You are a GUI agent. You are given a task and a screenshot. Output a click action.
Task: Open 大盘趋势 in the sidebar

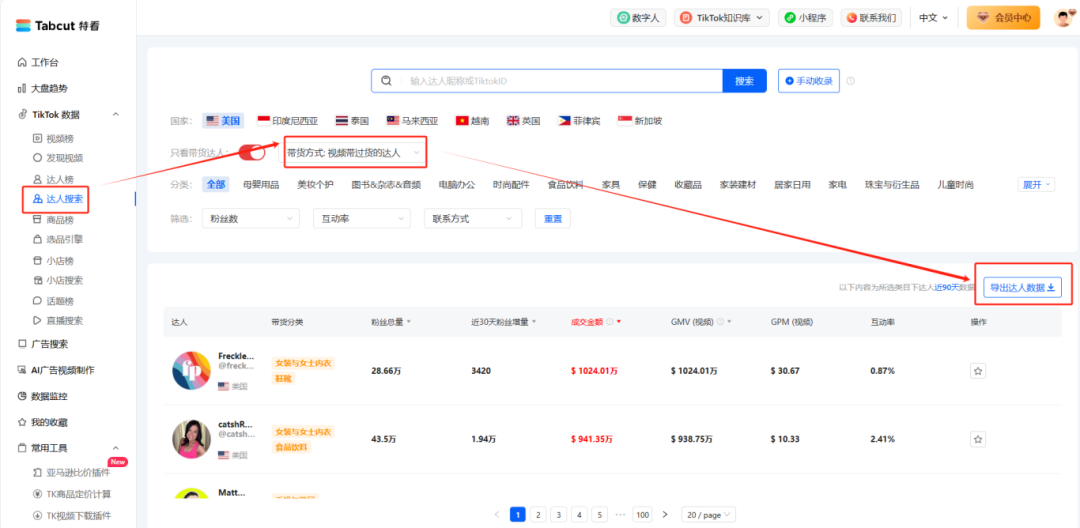[x=43, y=89]
